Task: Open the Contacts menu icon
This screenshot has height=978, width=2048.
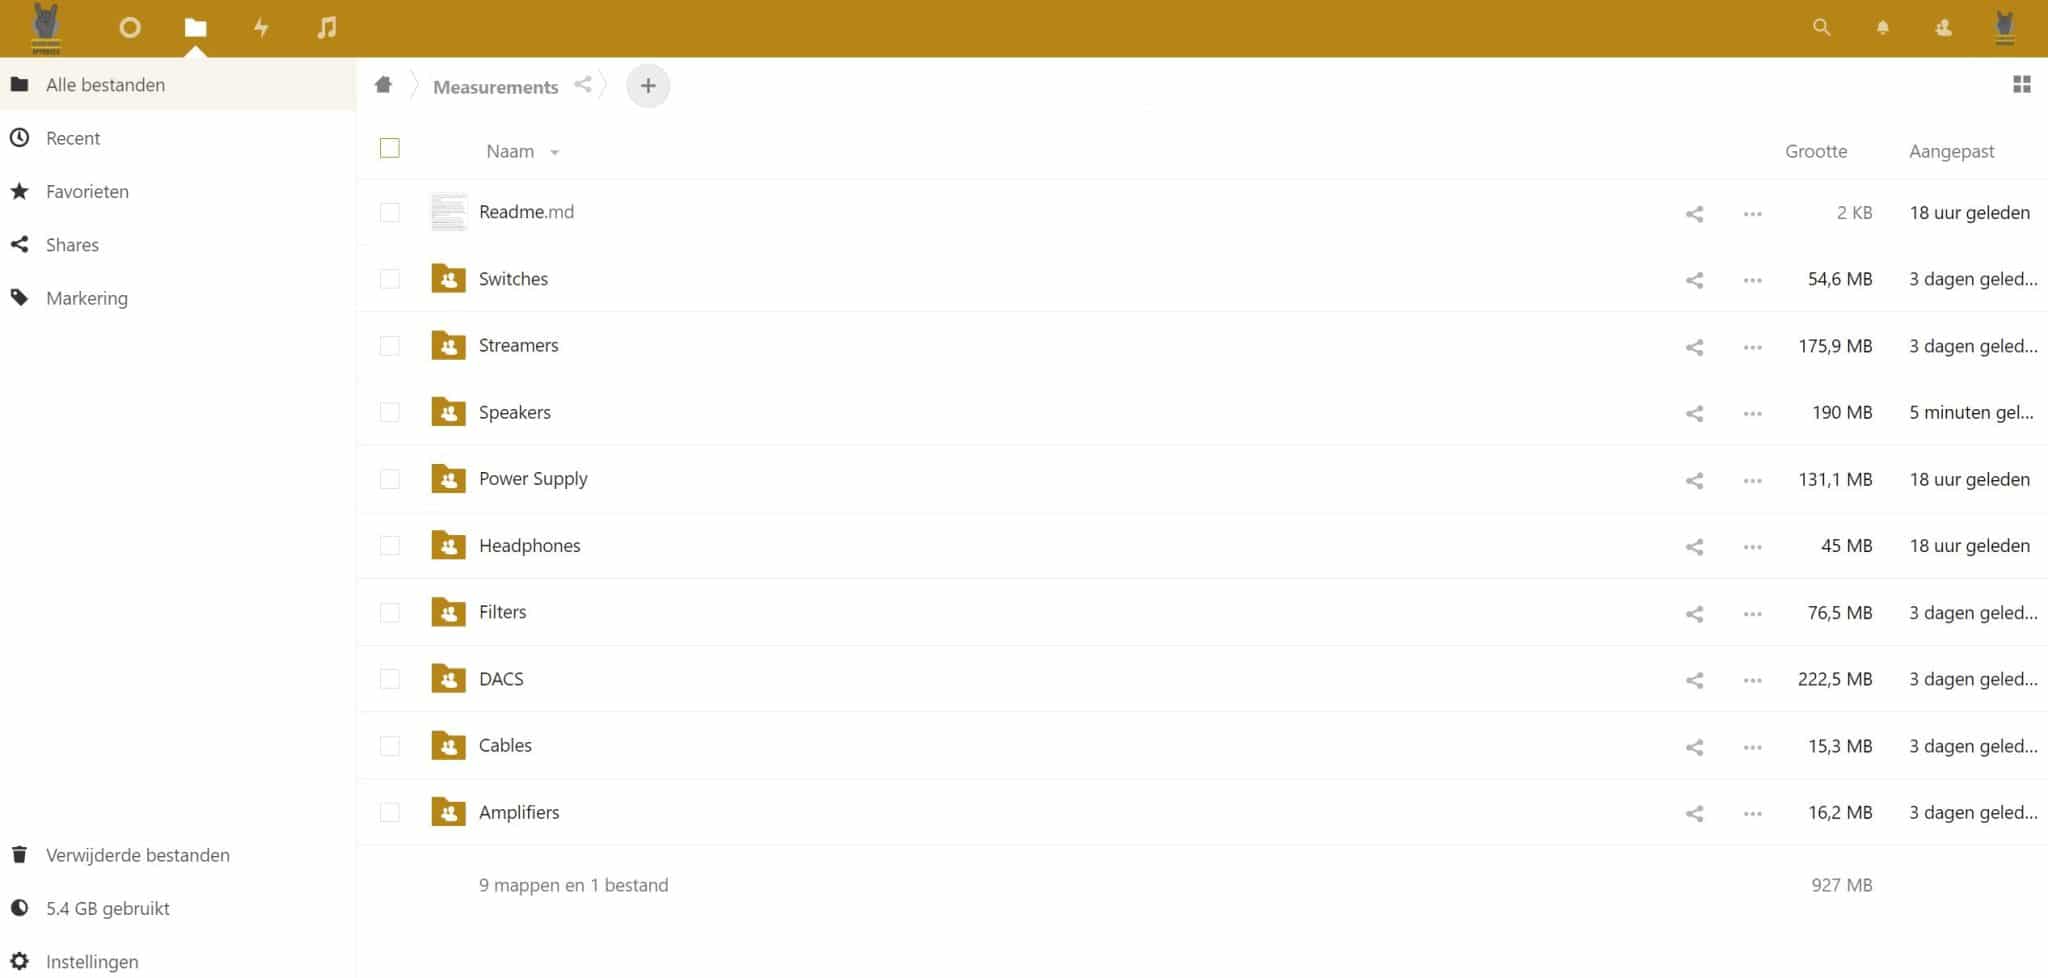Action: (x=1943, y=28)
